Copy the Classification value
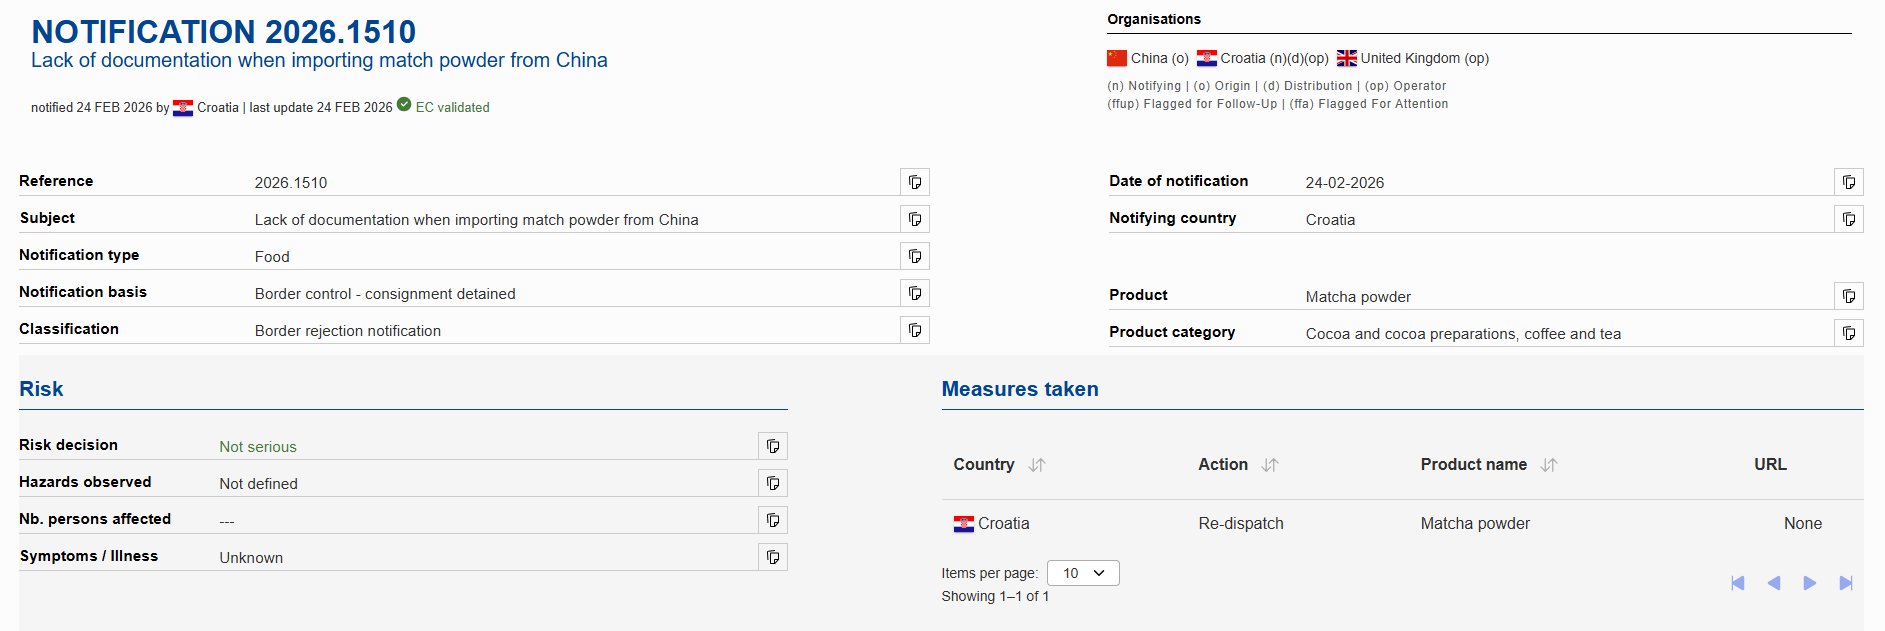 915,330
